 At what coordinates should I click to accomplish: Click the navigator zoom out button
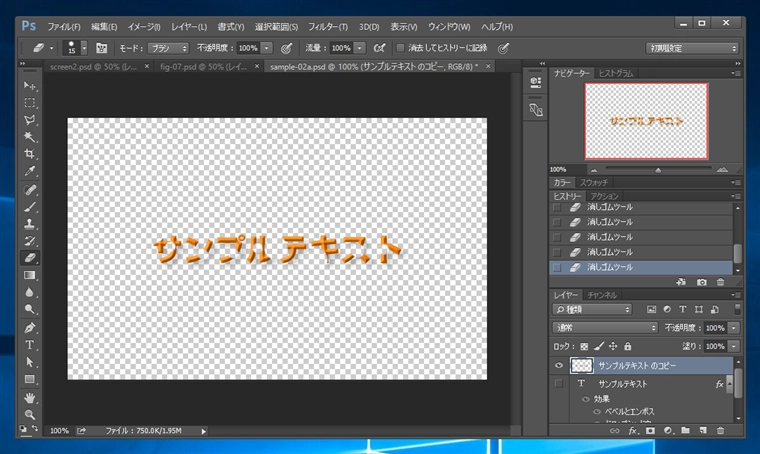coord(594,170)
